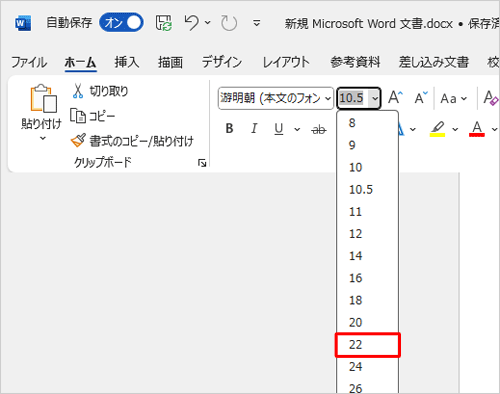Switch to the レイアウト tab
The image size is (500, 394).
[286, 62]
